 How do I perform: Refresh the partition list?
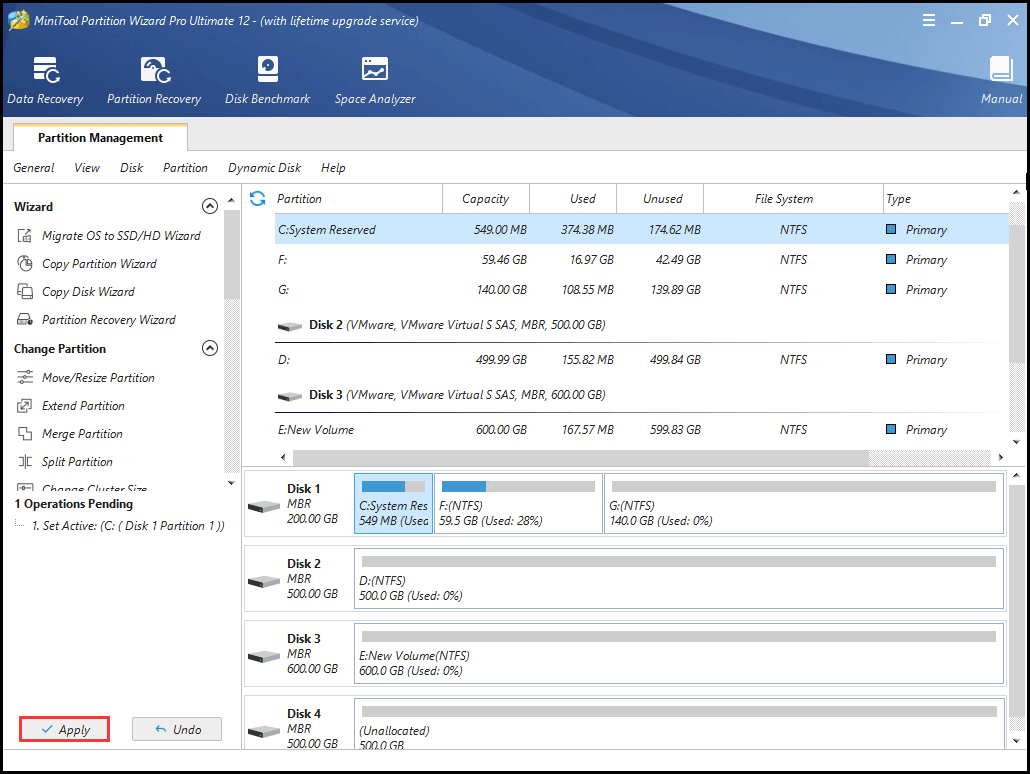257,199
